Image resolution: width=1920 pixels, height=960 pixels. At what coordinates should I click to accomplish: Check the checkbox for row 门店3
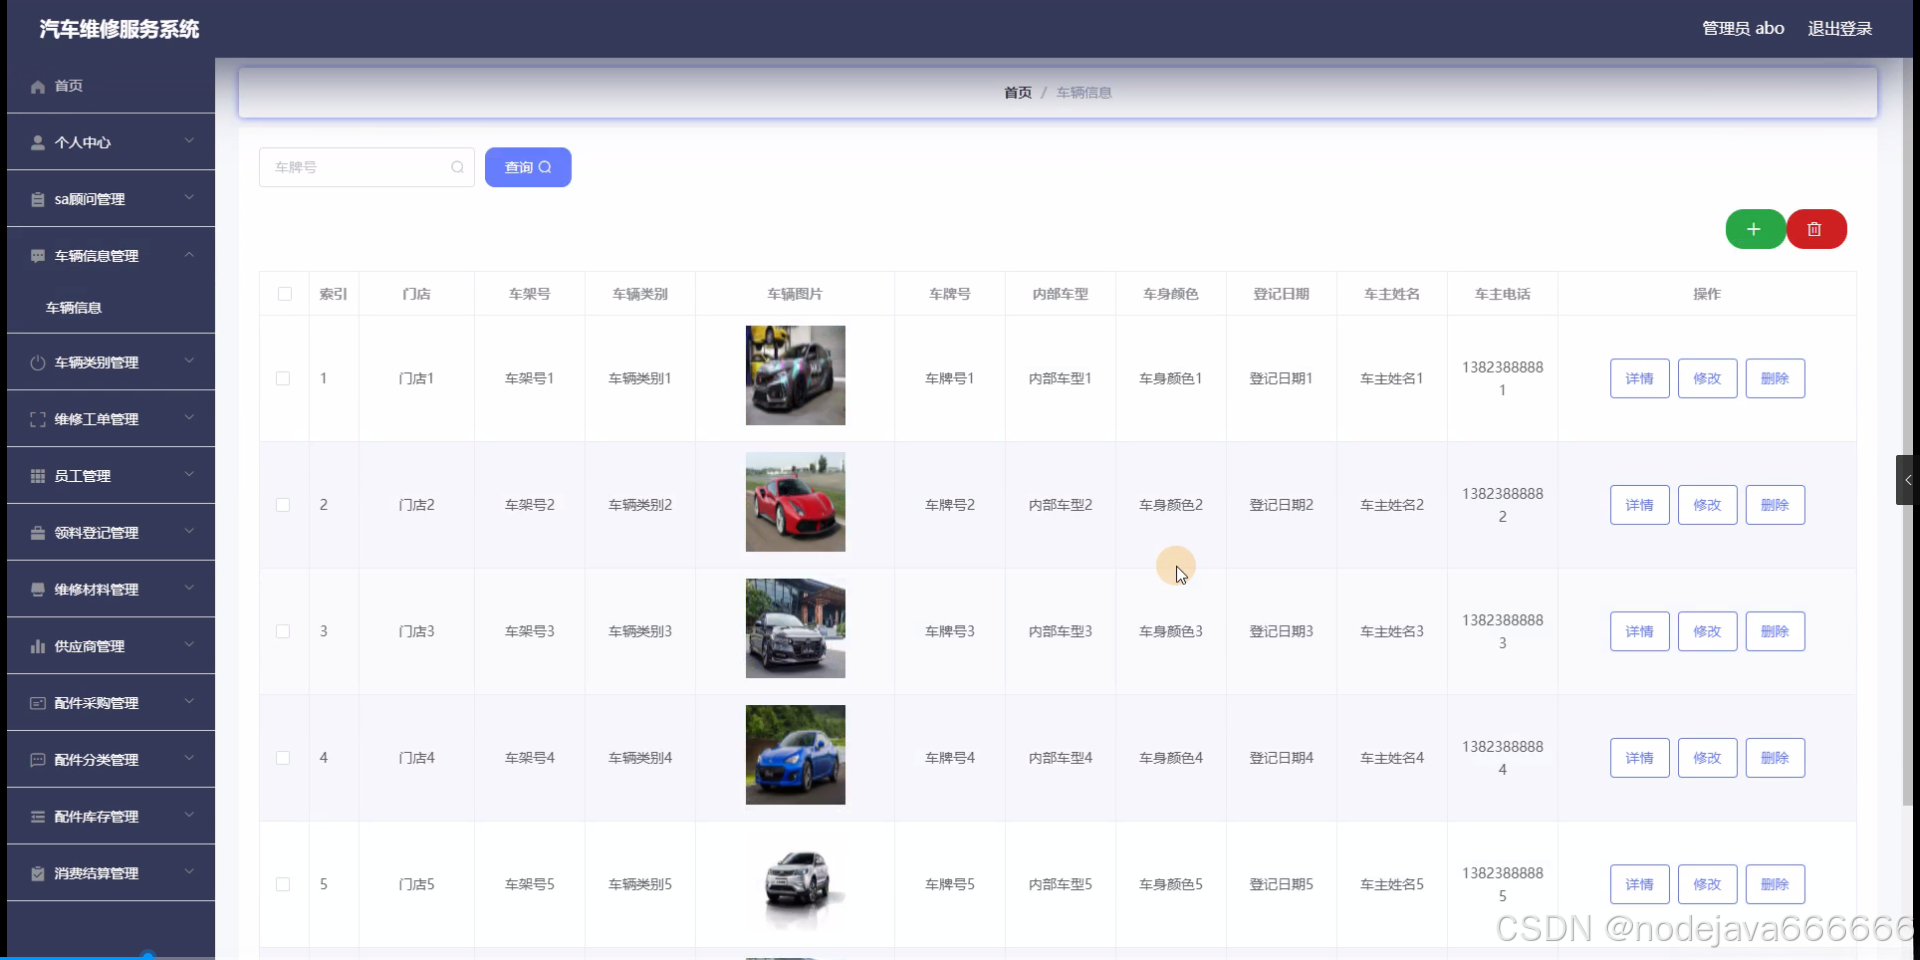click(x=283, y=632)
